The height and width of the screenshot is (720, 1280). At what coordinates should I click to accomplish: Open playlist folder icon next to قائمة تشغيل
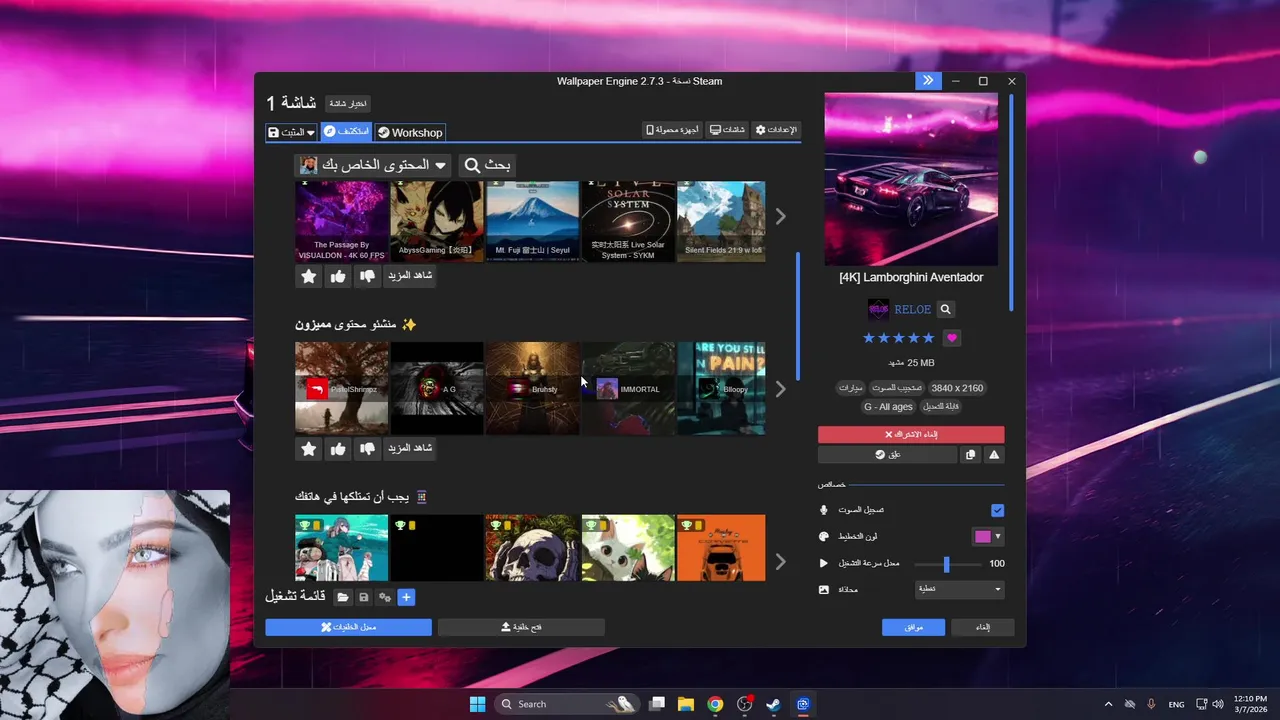pos(343,597)
